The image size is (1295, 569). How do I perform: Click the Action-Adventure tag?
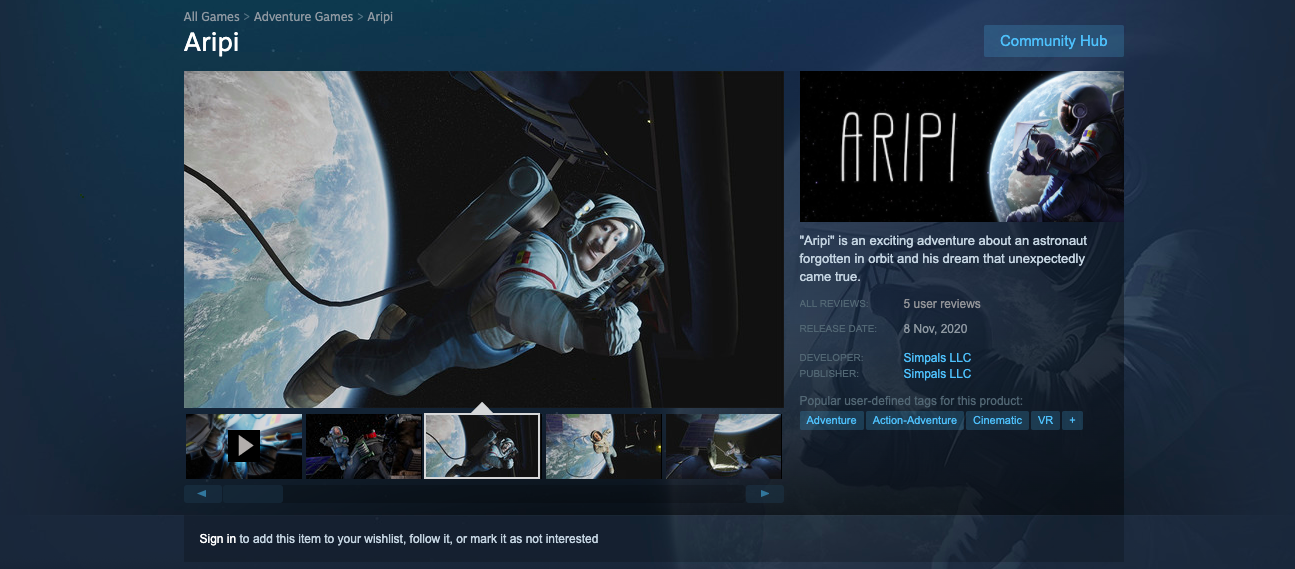point(914,420)
